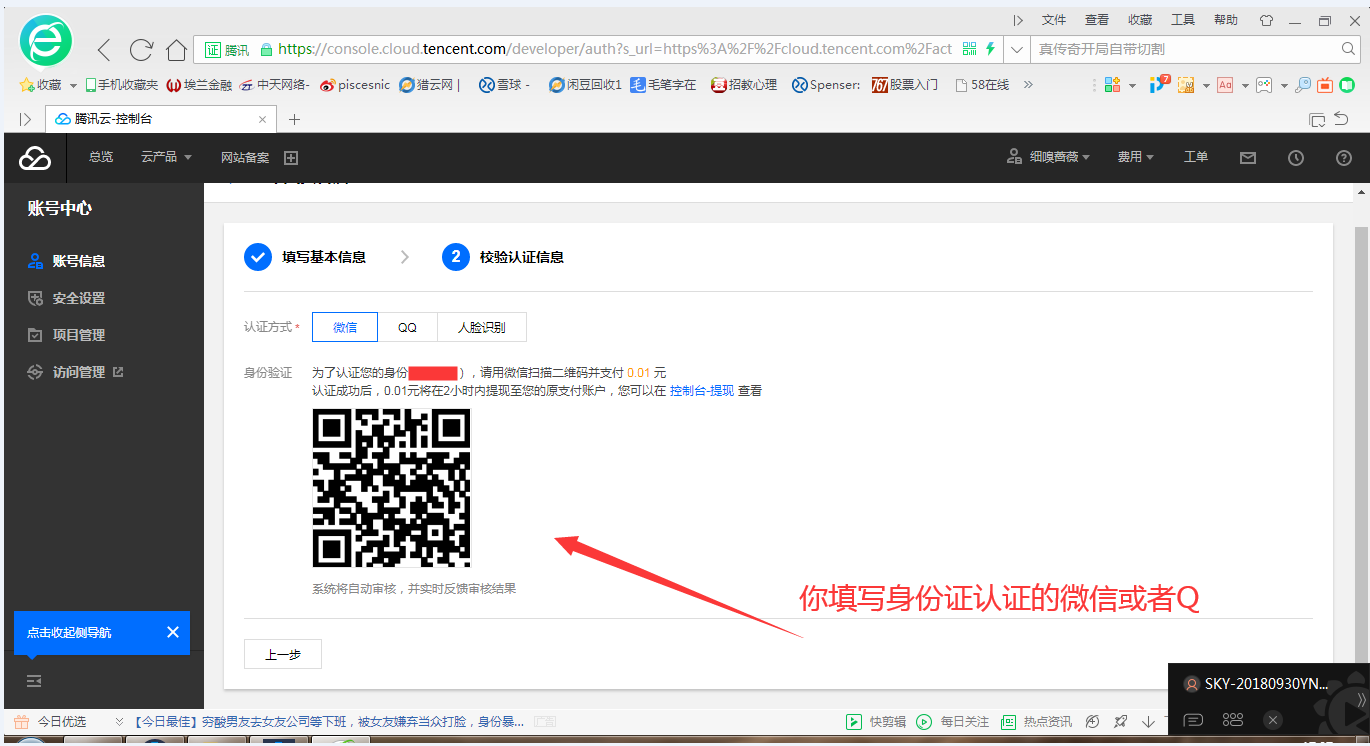Click the 微信 payment QR code

[x=391, y=488]
